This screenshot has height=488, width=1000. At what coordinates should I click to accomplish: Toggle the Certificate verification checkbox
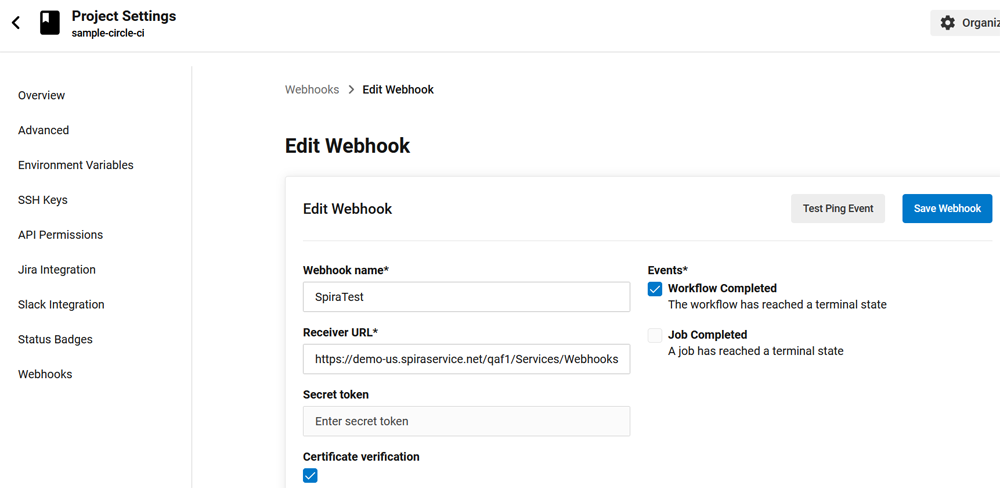tap(310, 475)
